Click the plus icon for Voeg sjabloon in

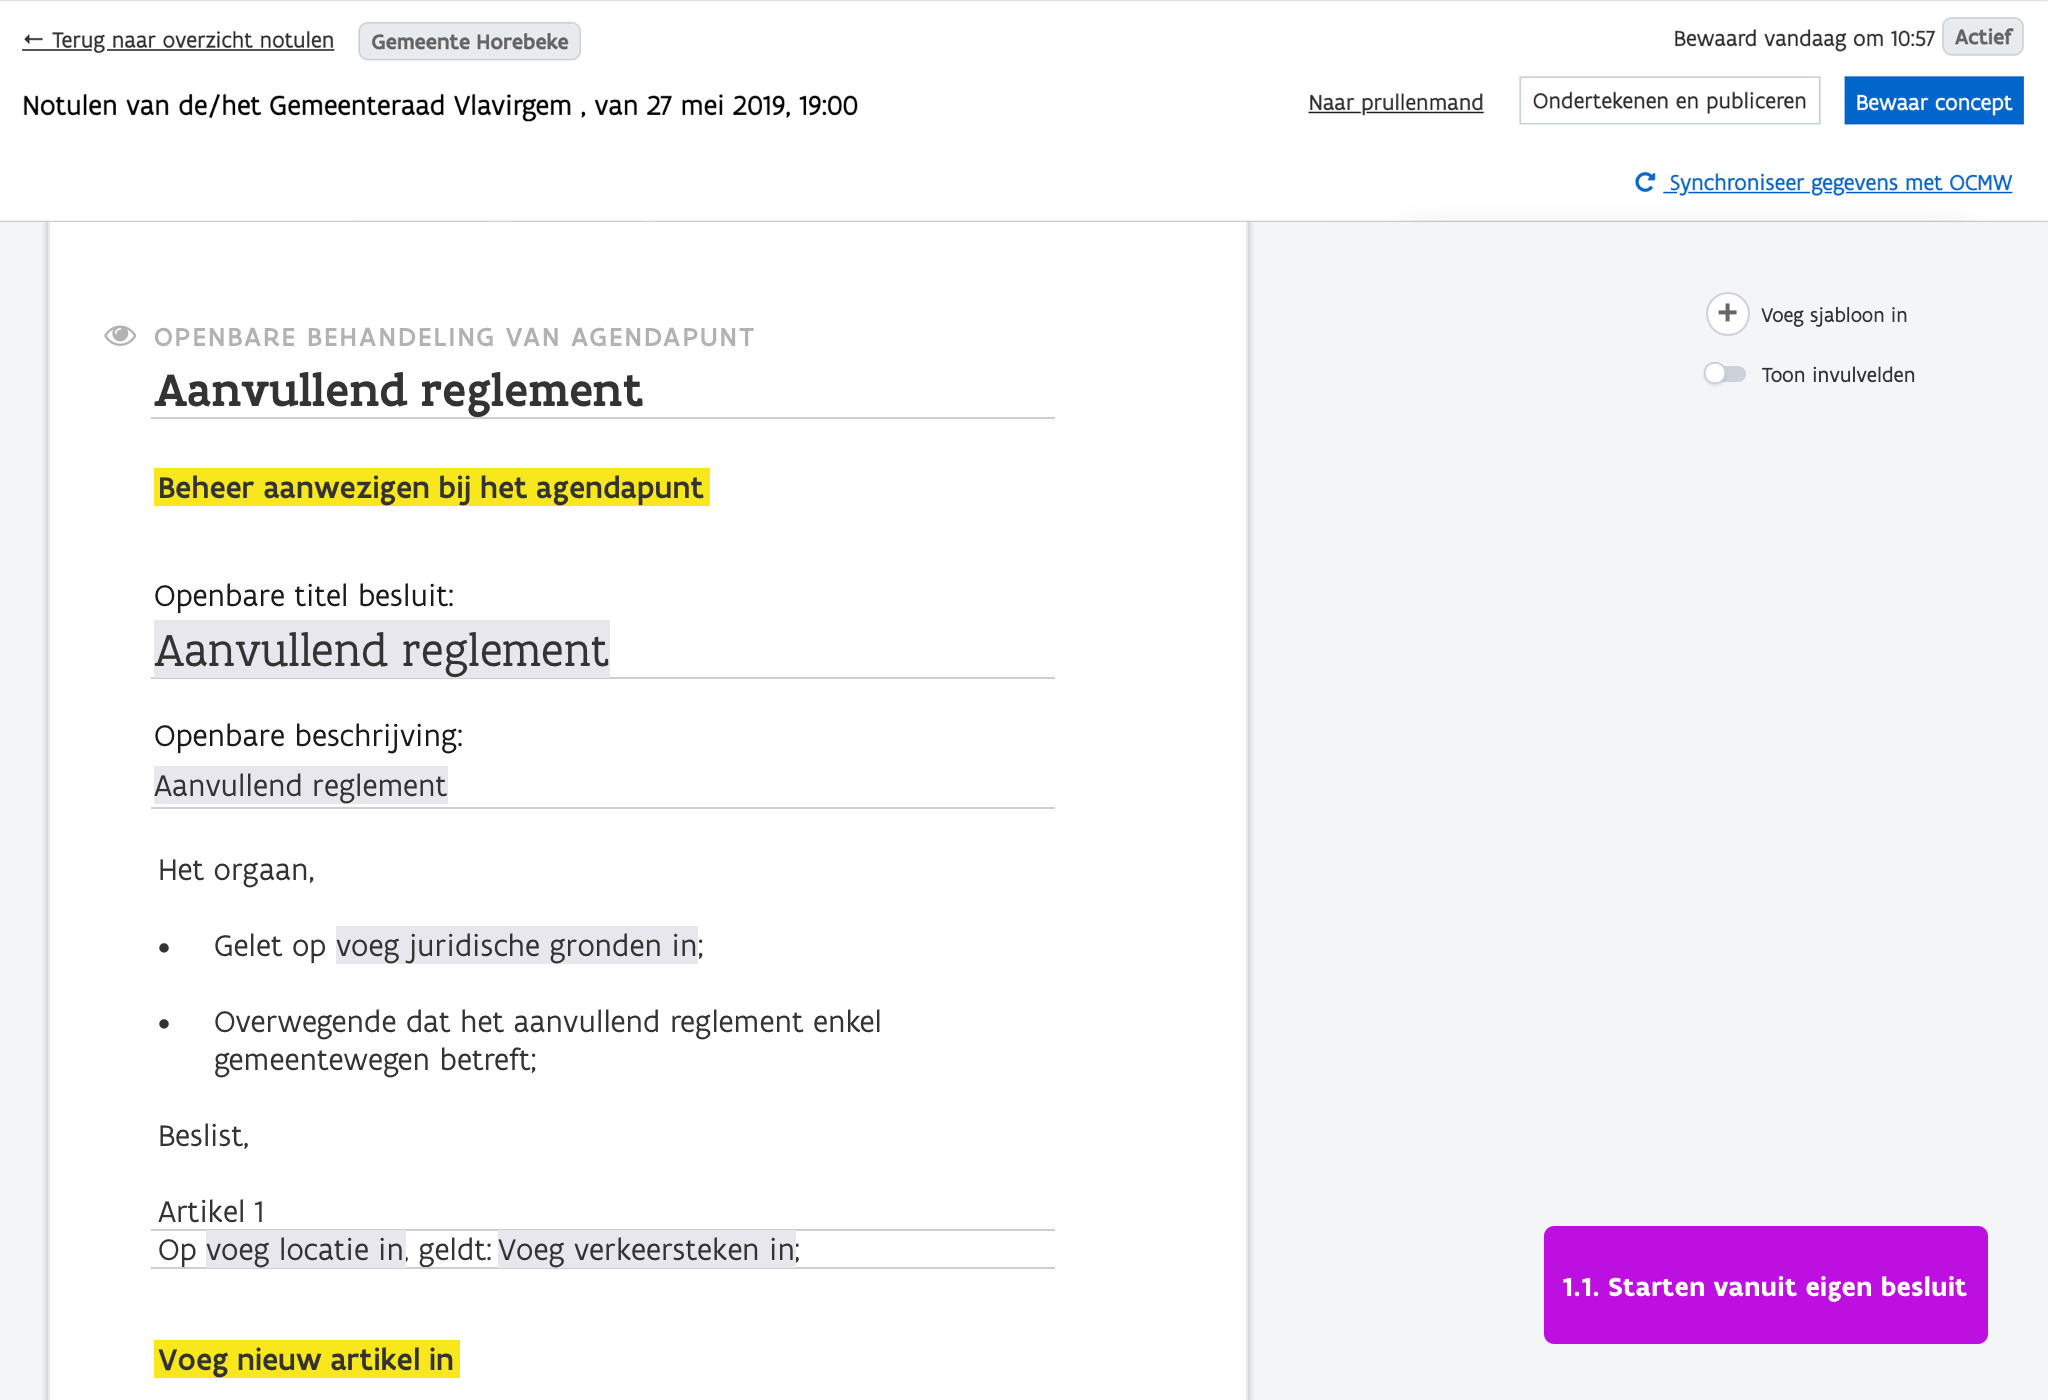[x=1727, y=314]
